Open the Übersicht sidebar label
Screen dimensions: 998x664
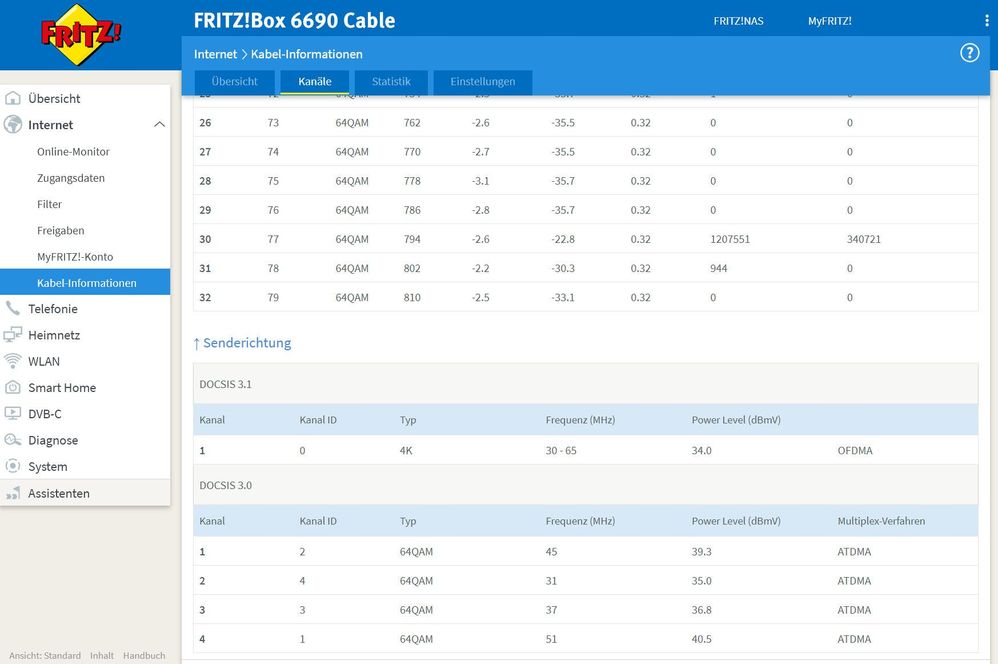[x=54, y=99]
